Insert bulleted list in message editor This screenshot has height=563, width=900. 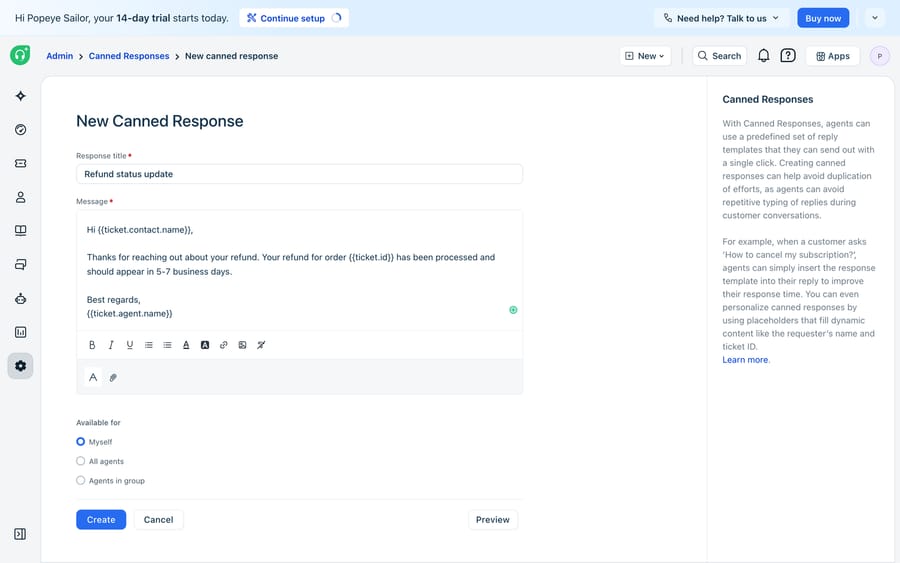149,345
